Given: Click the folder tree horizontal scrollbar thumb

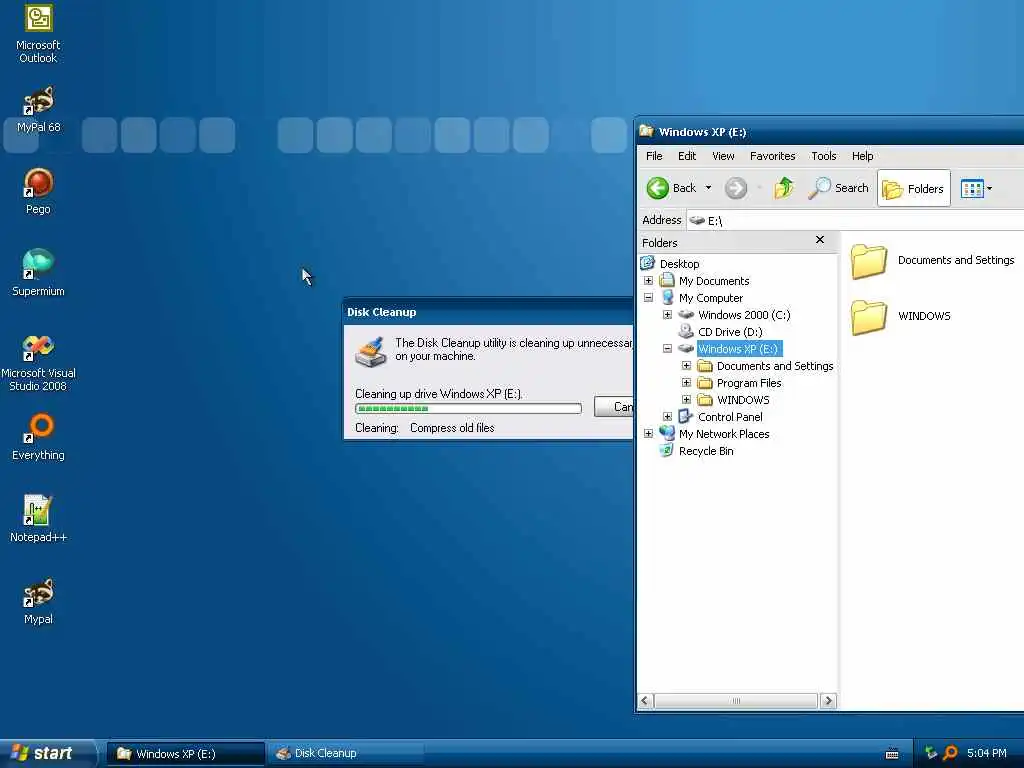Looking at the screenshot, I should tap(736, 701).
